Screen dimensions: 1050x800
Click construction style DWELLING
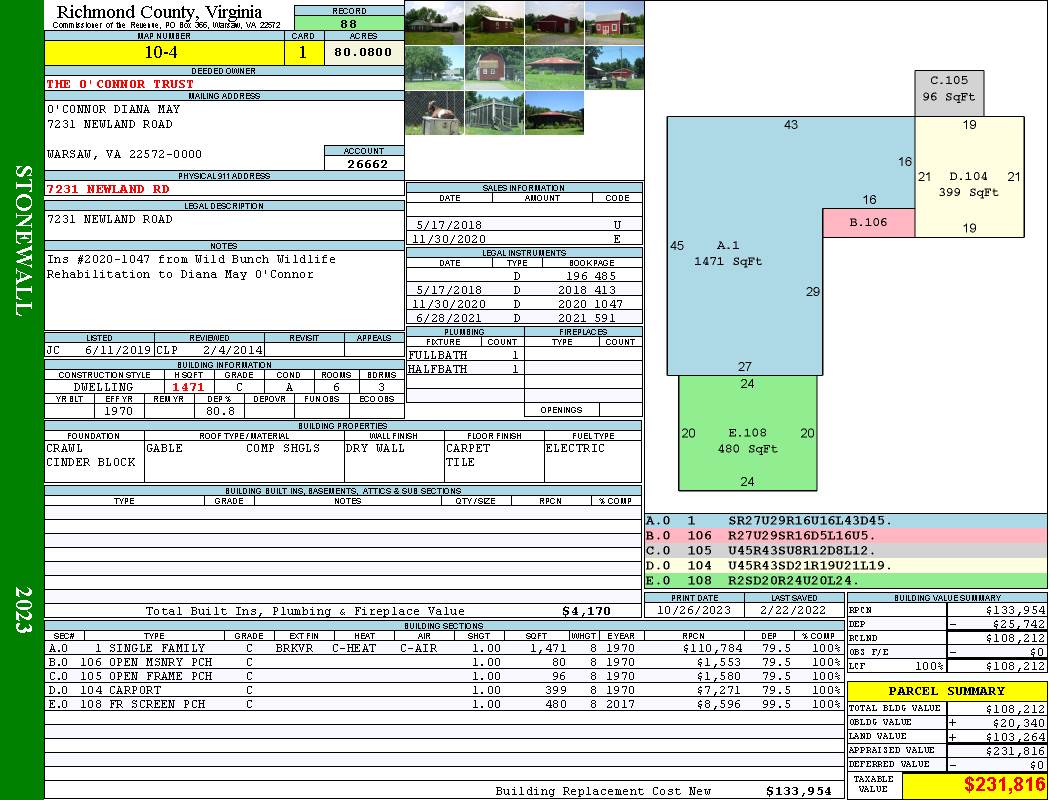104,387
